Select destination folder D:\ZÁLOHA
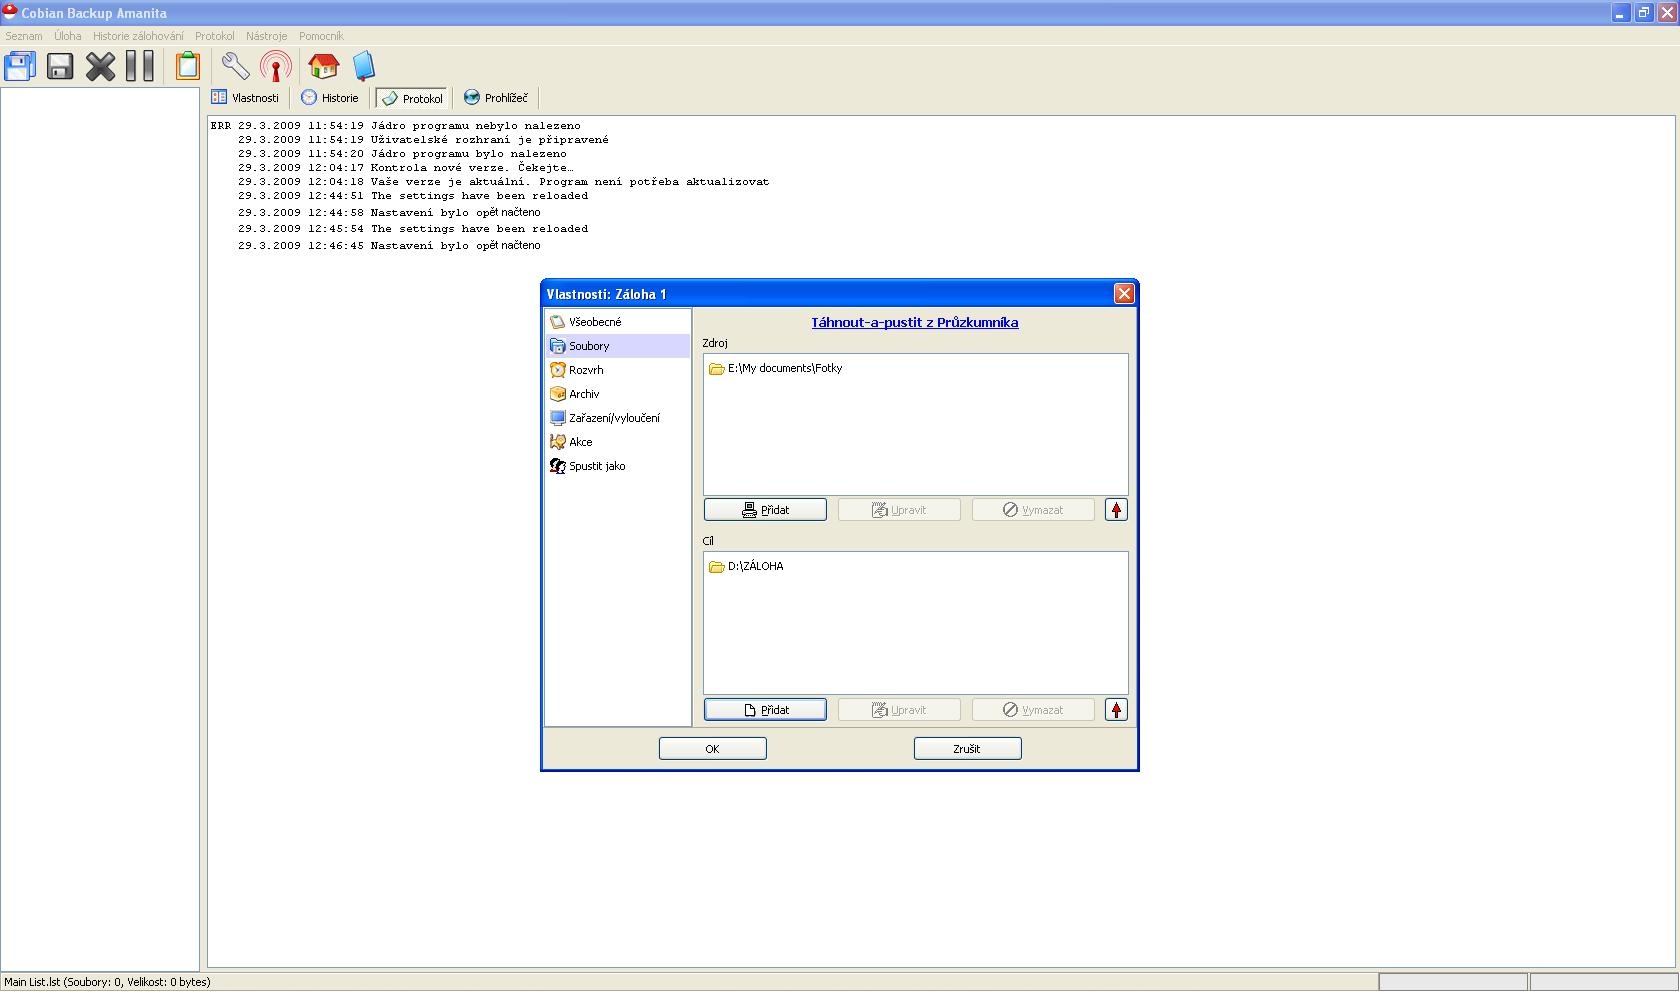Image resolution: width=1680 pixels, height=992 pixels. pyautogui.click(x=746, y=566)
